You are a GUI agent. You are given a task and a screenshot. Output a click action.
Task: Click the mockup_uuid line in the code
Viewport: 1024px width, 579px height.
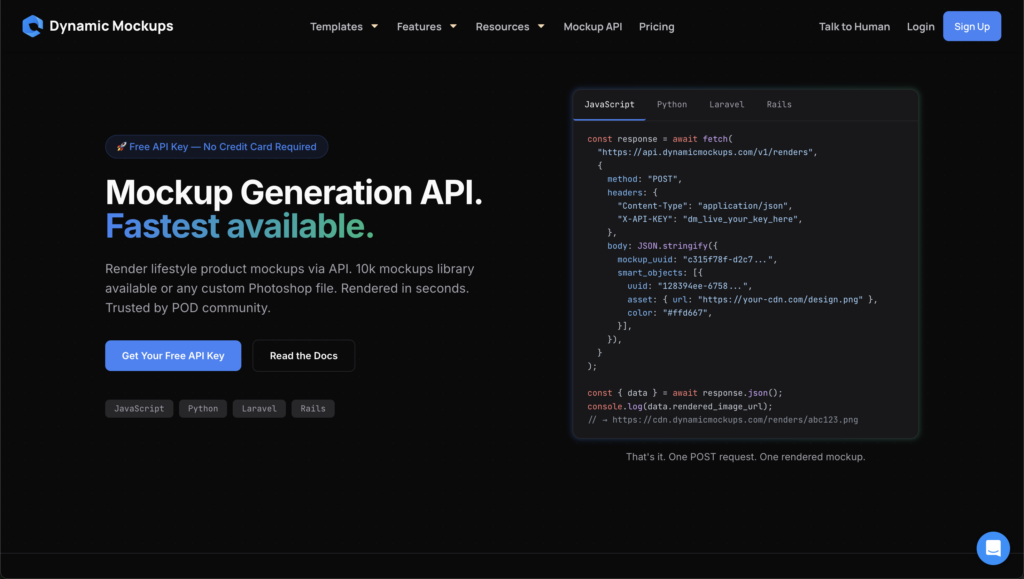(x=697, y=259)
